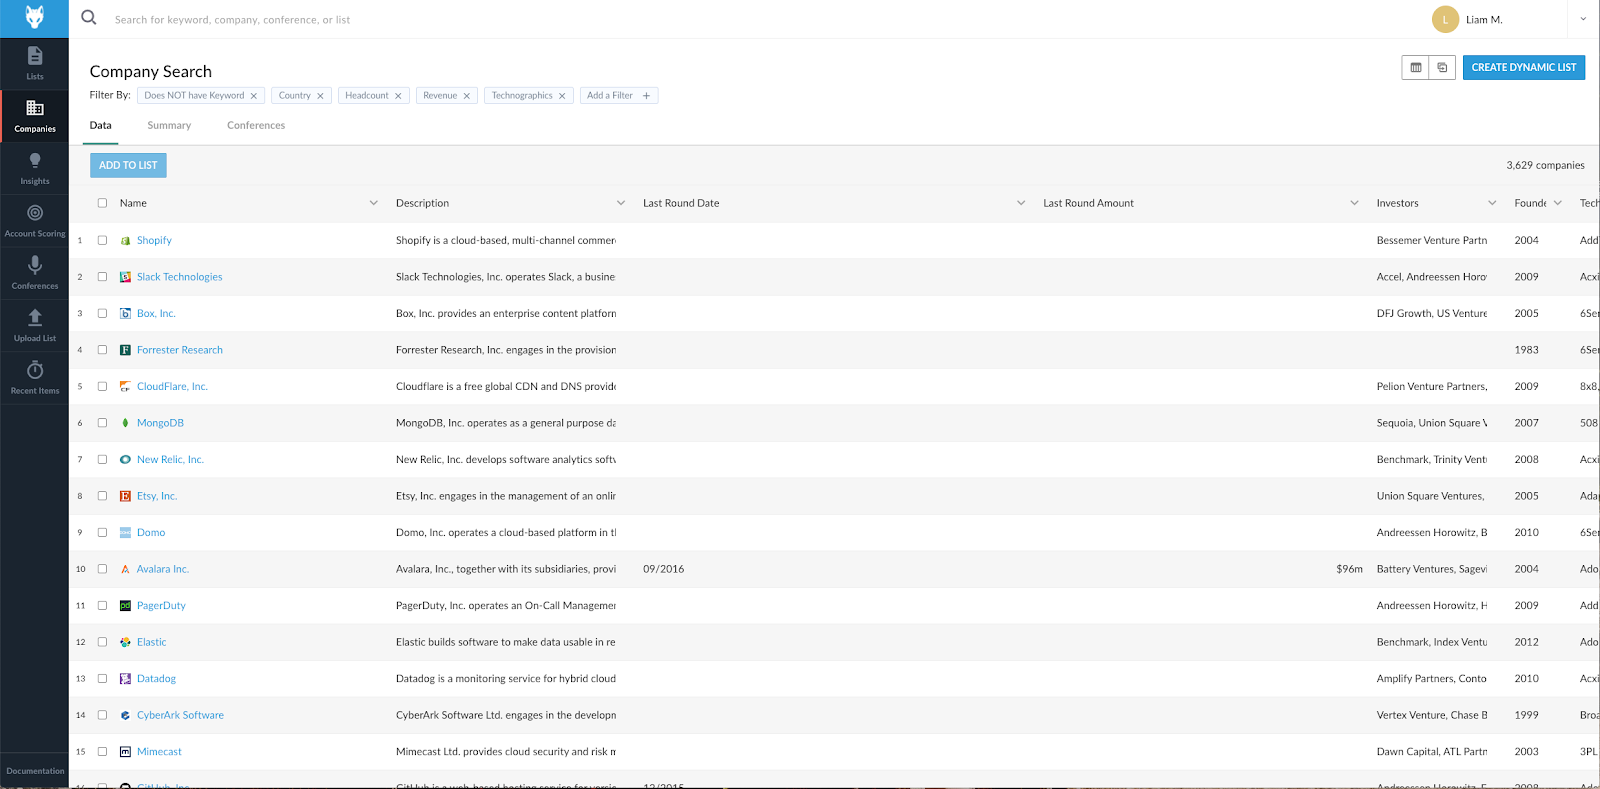Remove the Does NOT have Keyword filter
The image size is (1600, 789).
(x=254, y=96)
